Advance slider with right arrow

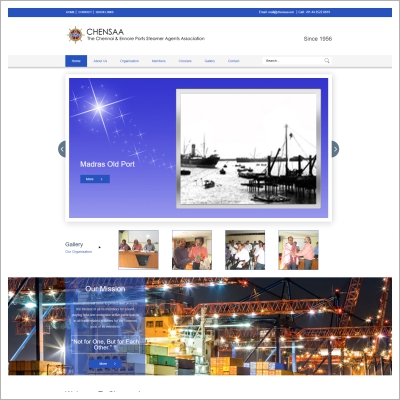[x=335, y=149]
